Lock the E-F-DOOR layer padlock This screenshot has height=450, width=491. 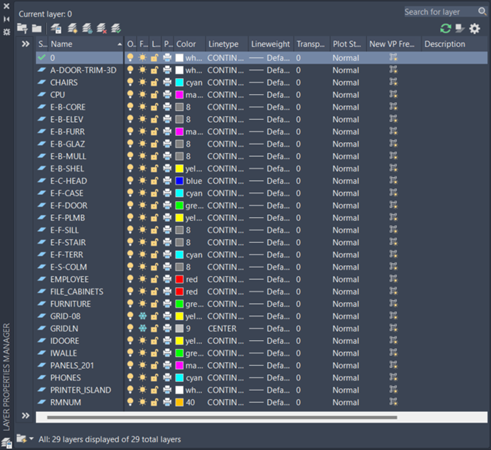tap(154, 206)
